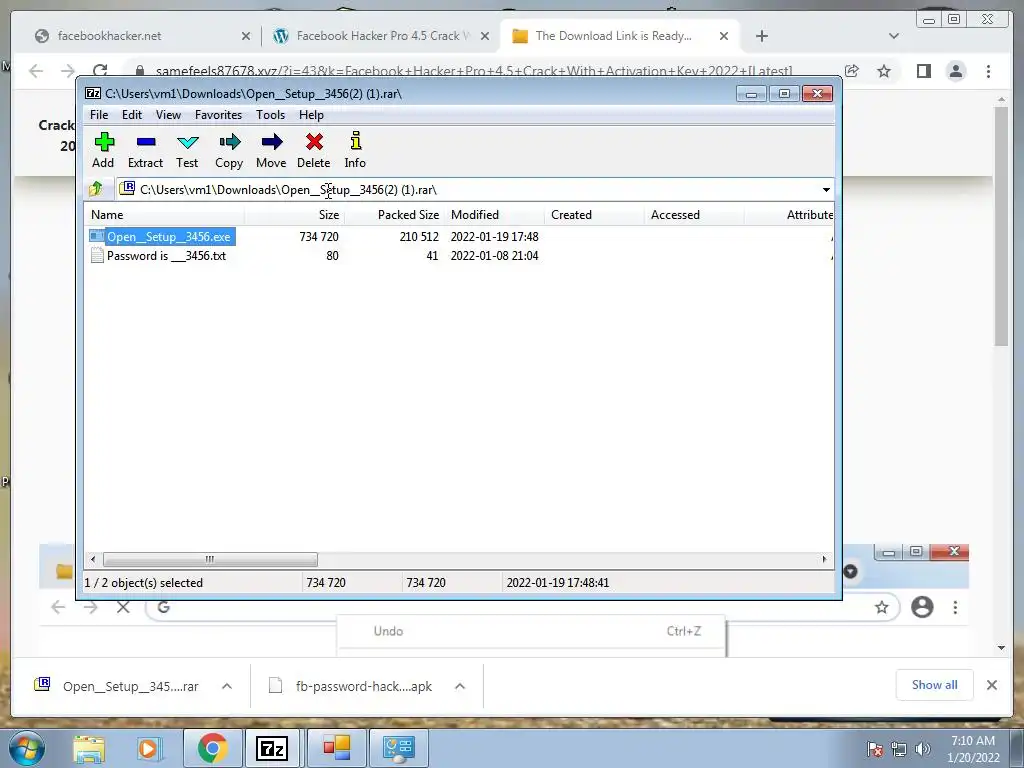Open the Chrome profile avatar
The image size is (1024, 768).
click(956, 71)
